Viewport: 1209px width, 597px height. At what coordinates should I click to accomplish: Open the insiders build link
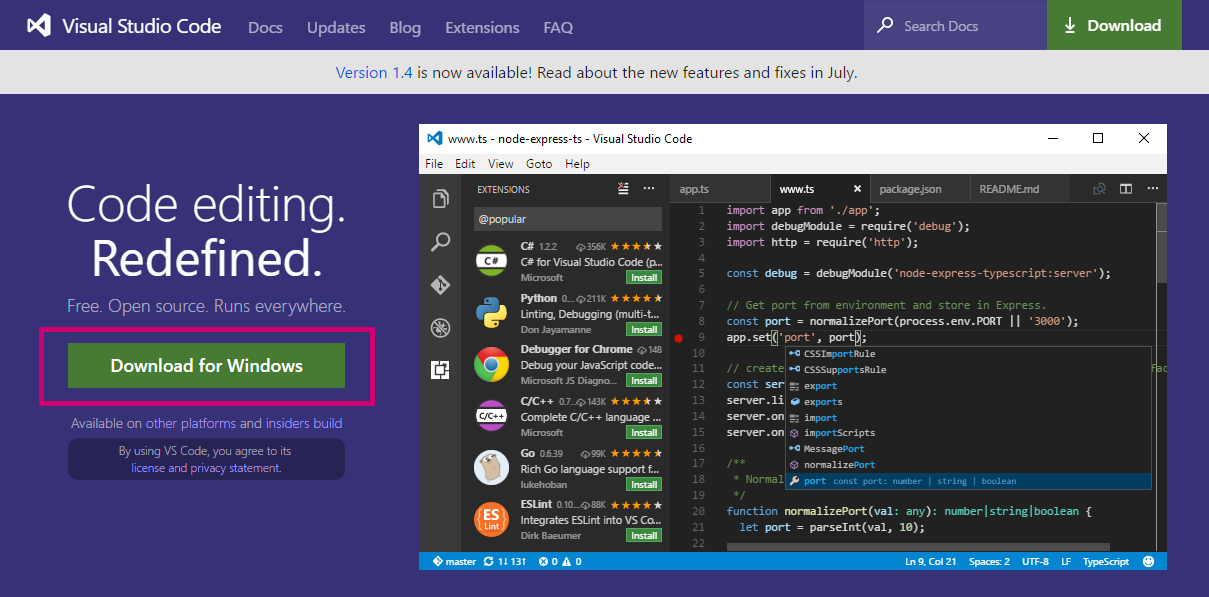304,423
